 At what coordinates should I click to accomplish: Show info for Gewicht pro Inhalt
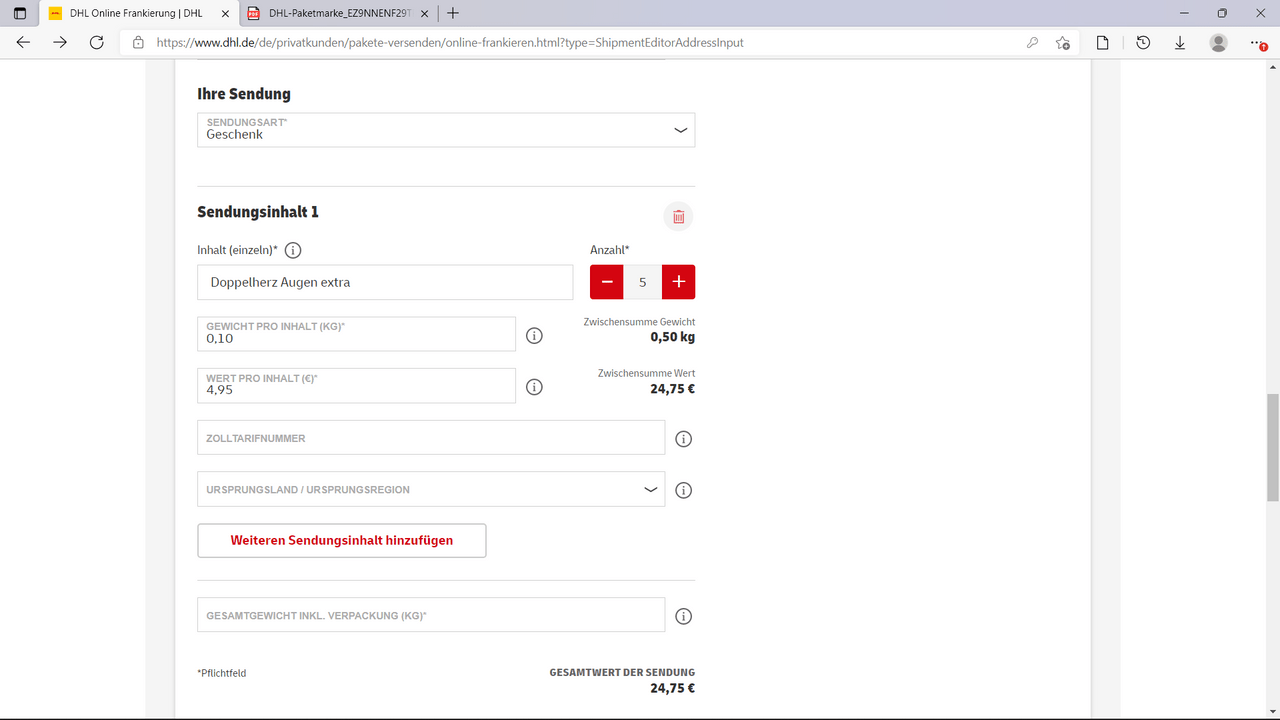pos(534,335)
